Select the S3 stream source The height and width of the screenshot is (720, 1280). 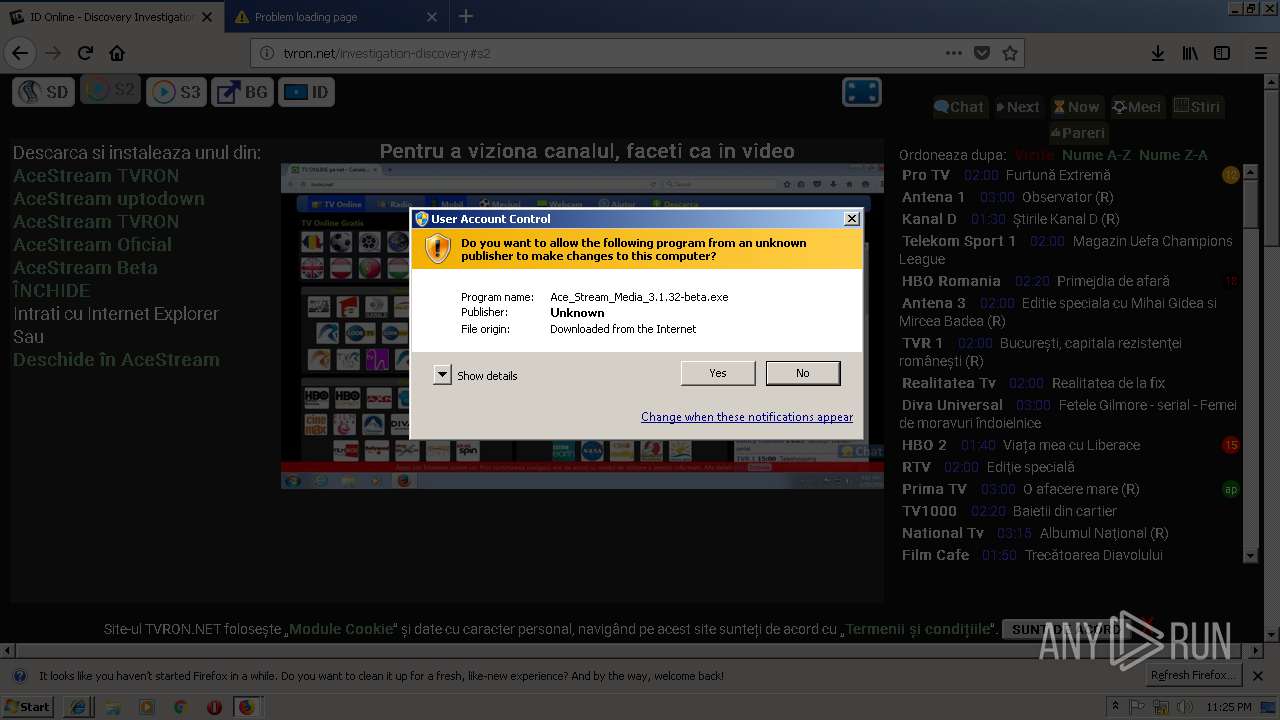[176, 92]
